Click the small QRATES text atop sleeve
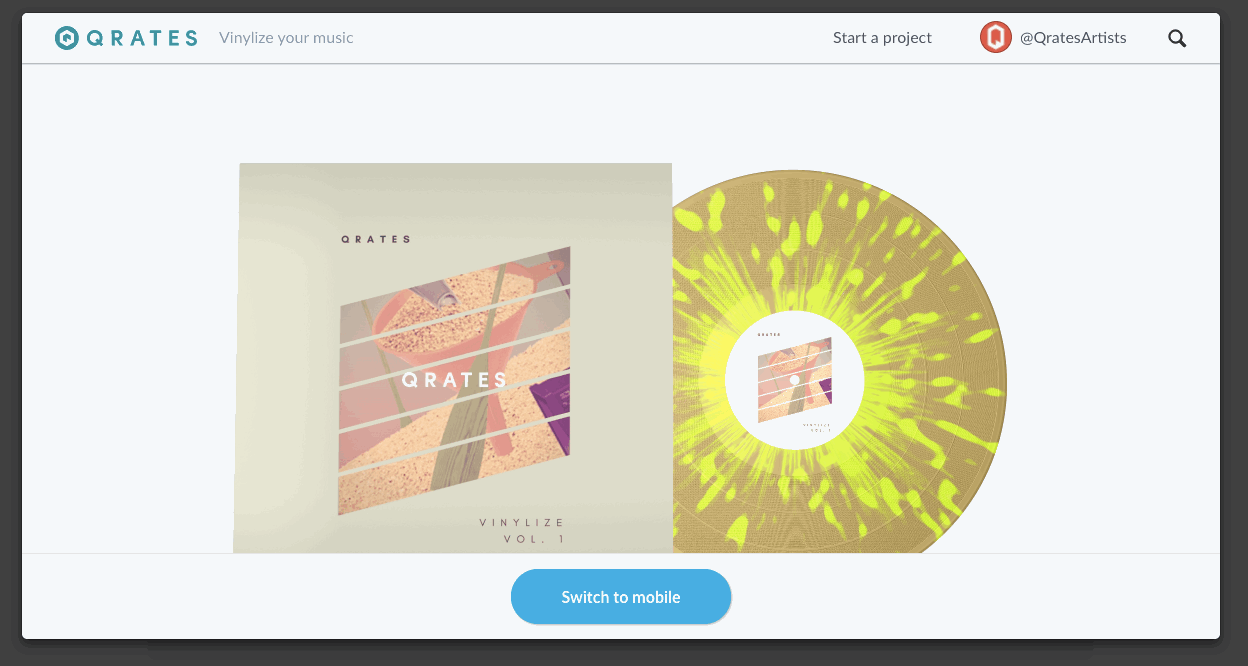1248x666 pixels. [x=376, y=239]
